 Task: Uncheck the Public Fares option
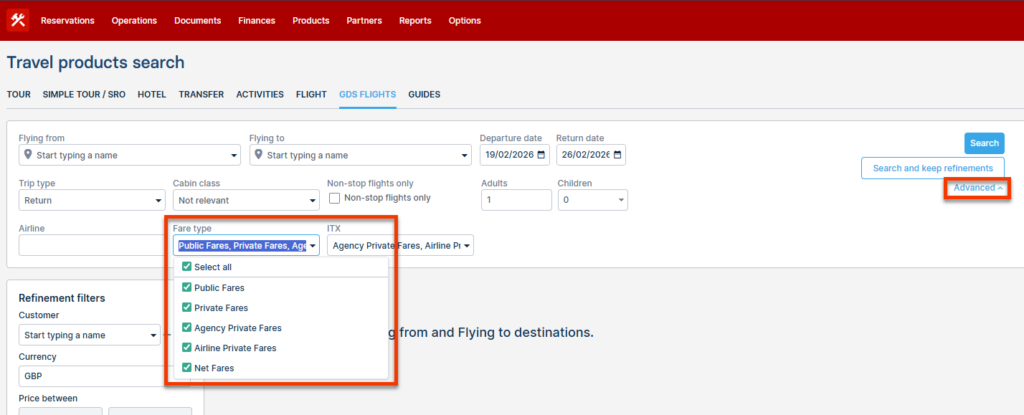[x=187, y=287]
